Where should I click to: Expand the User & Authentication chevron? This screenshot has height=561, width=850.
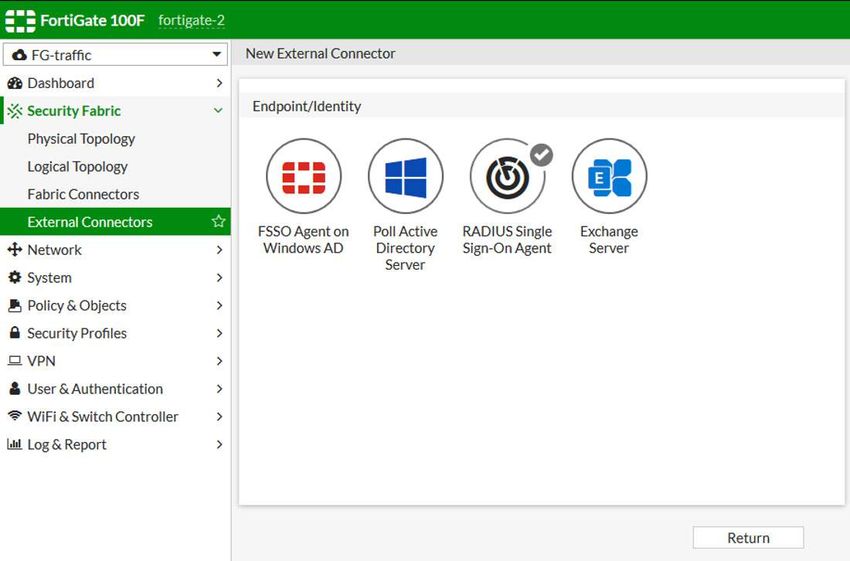pyautogui.click(x=219, y=389)
